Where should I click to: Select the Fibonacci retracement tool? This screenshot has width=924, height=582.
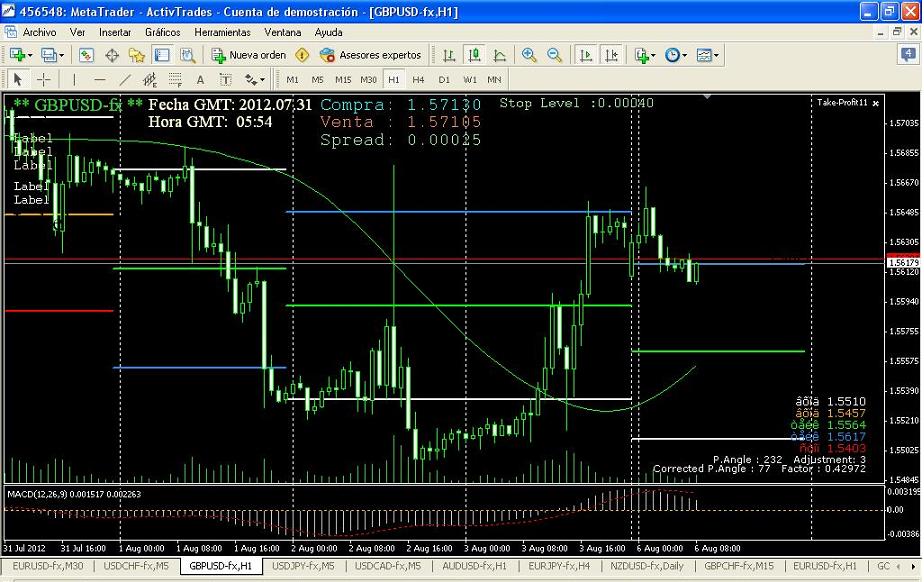tap(176, 79)
